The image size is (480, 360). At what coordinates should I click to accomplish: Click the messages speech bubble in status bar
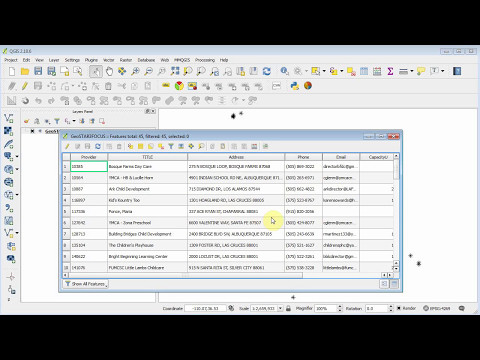click(x=462, y=308)
